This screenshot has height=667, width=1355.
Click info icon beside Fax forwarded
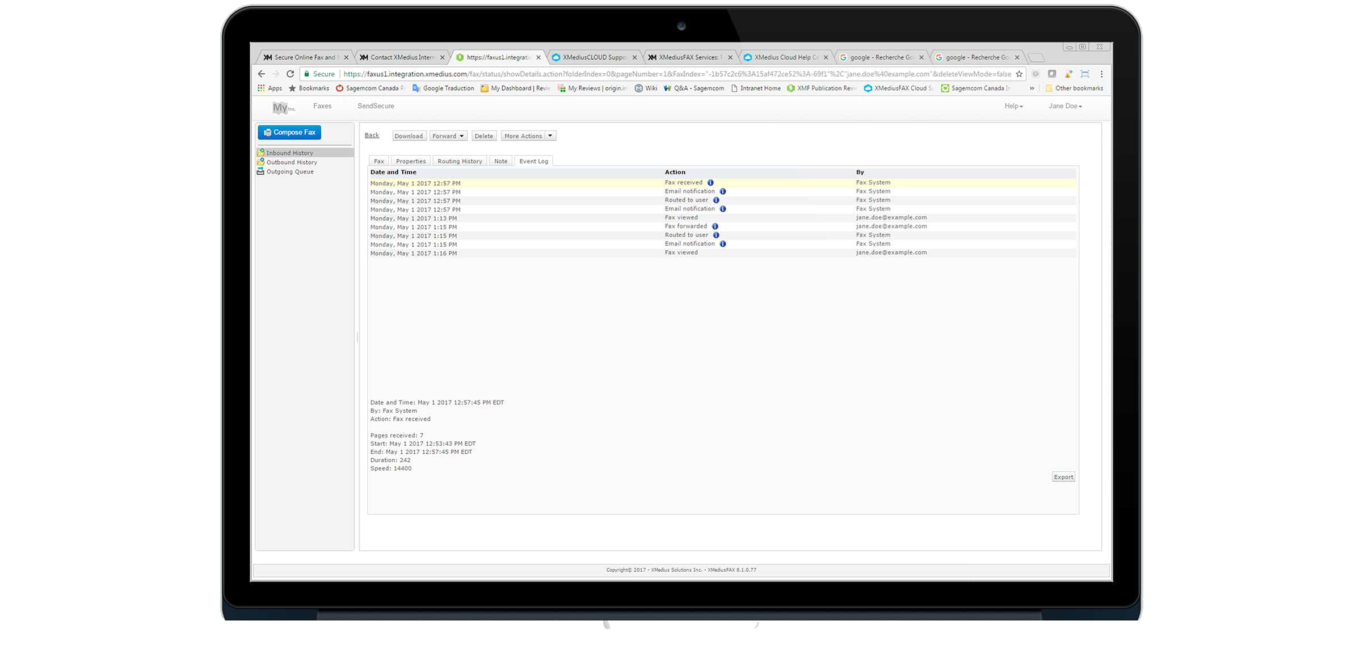[715, 227]
